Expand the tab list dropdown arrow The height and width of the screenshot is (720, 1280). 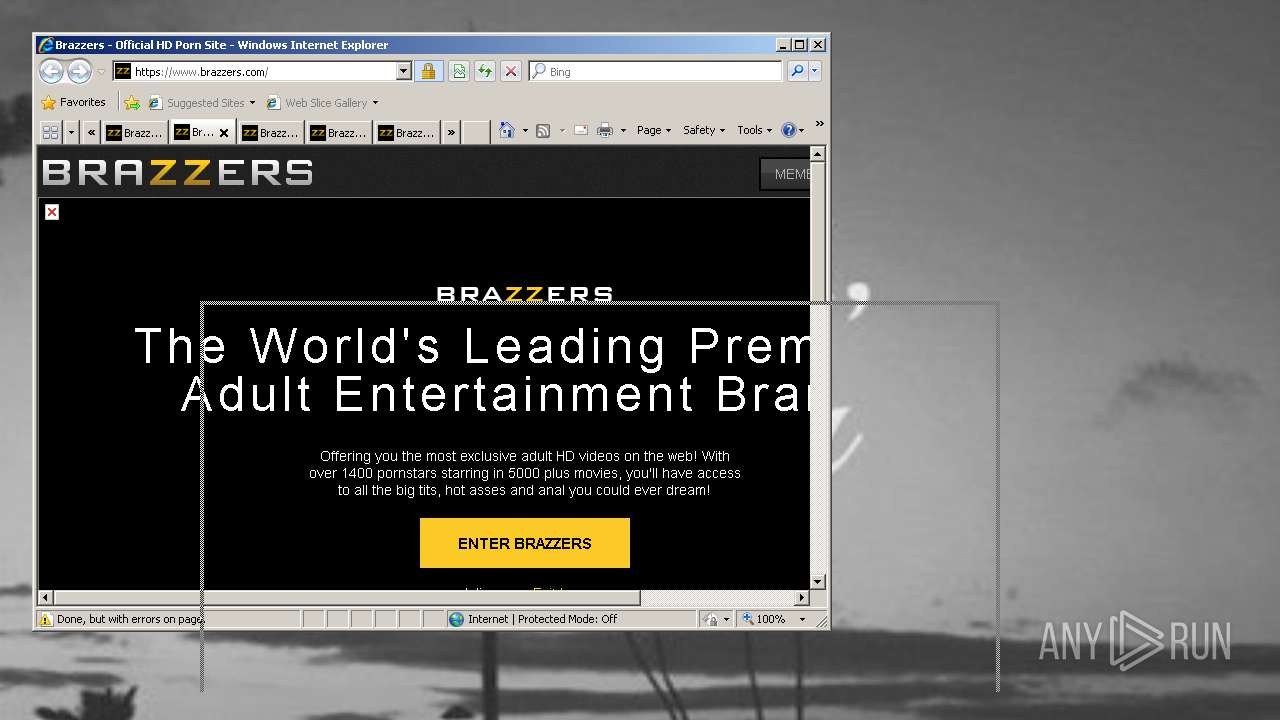[x=71, y=132]
